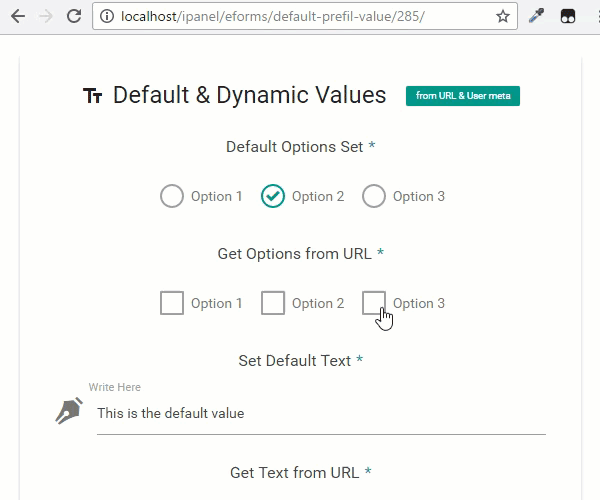600x500 pixels.
Task: Click the dark mask extension icon
Action: pos(567,16)
